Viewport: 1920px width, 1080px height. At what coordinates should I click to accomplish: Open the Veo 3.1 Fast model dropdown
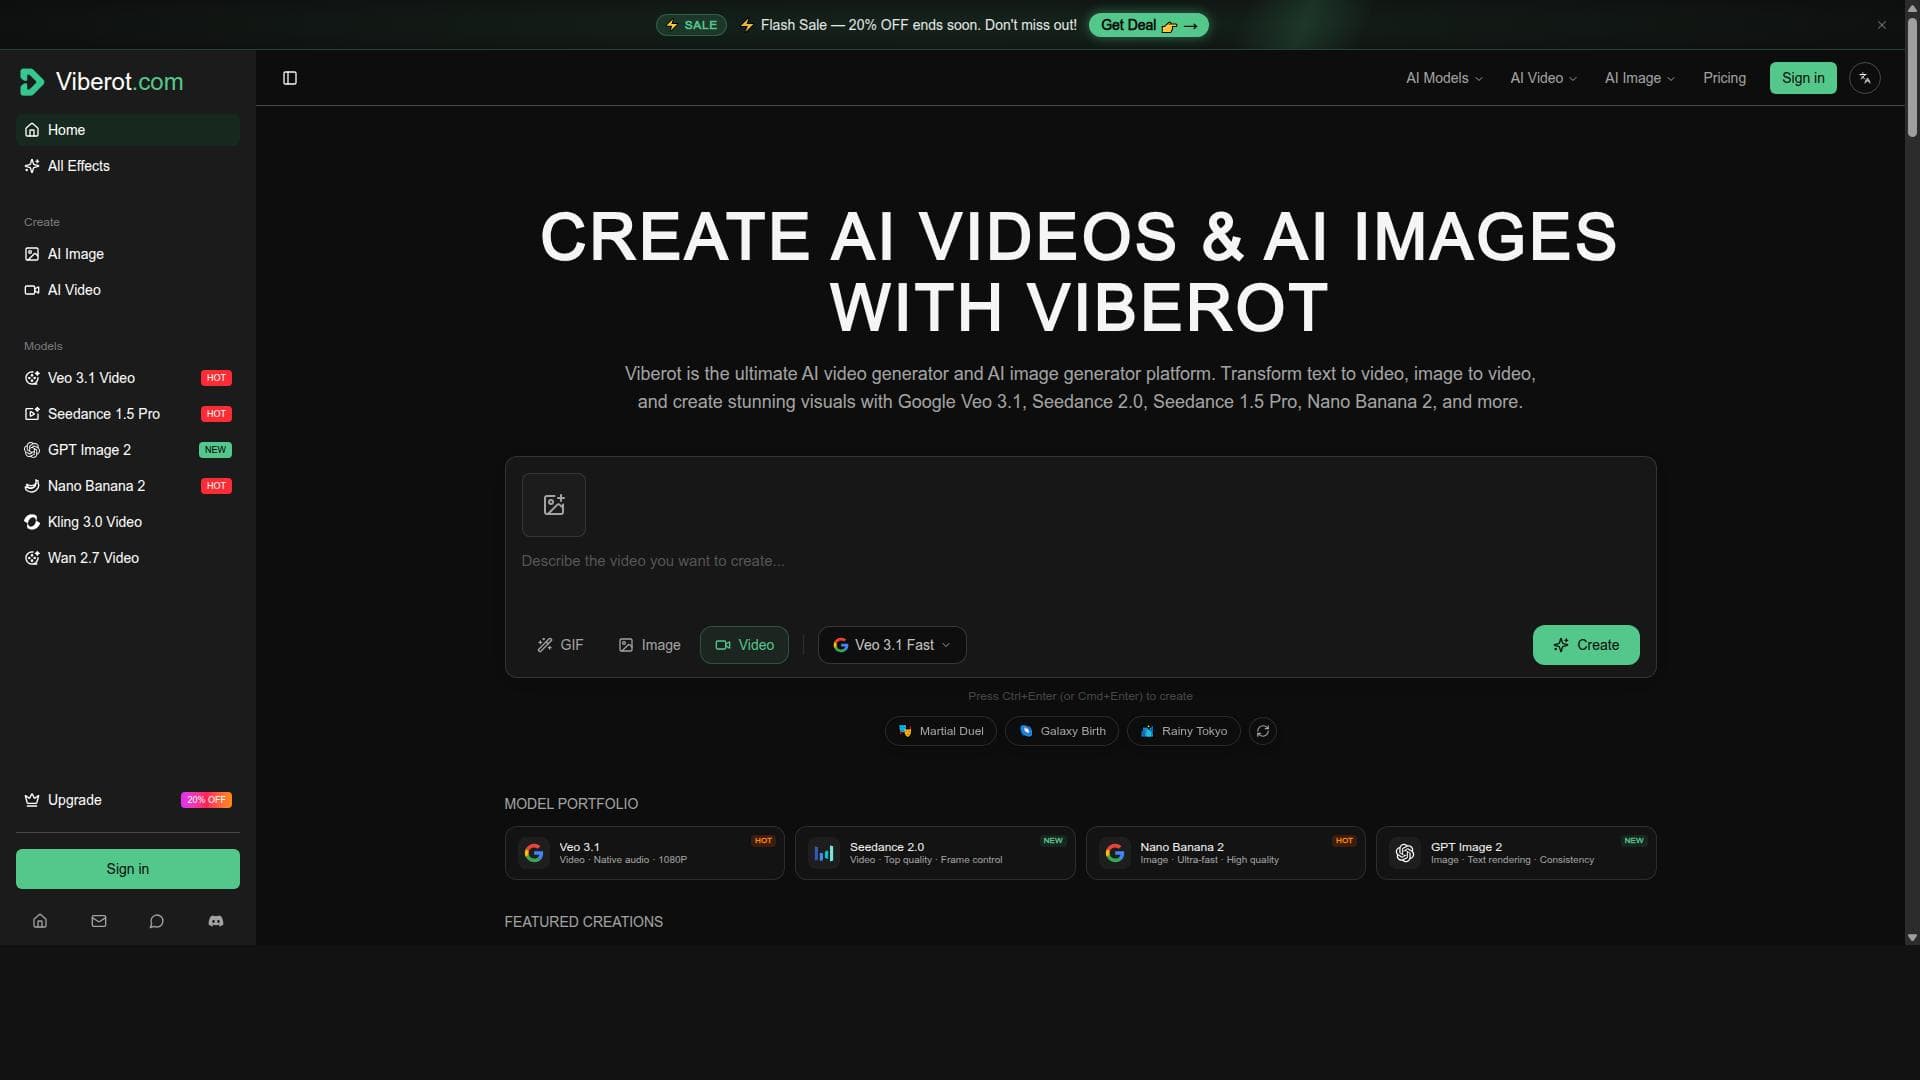pyautogui.click(x=892, y=645)
